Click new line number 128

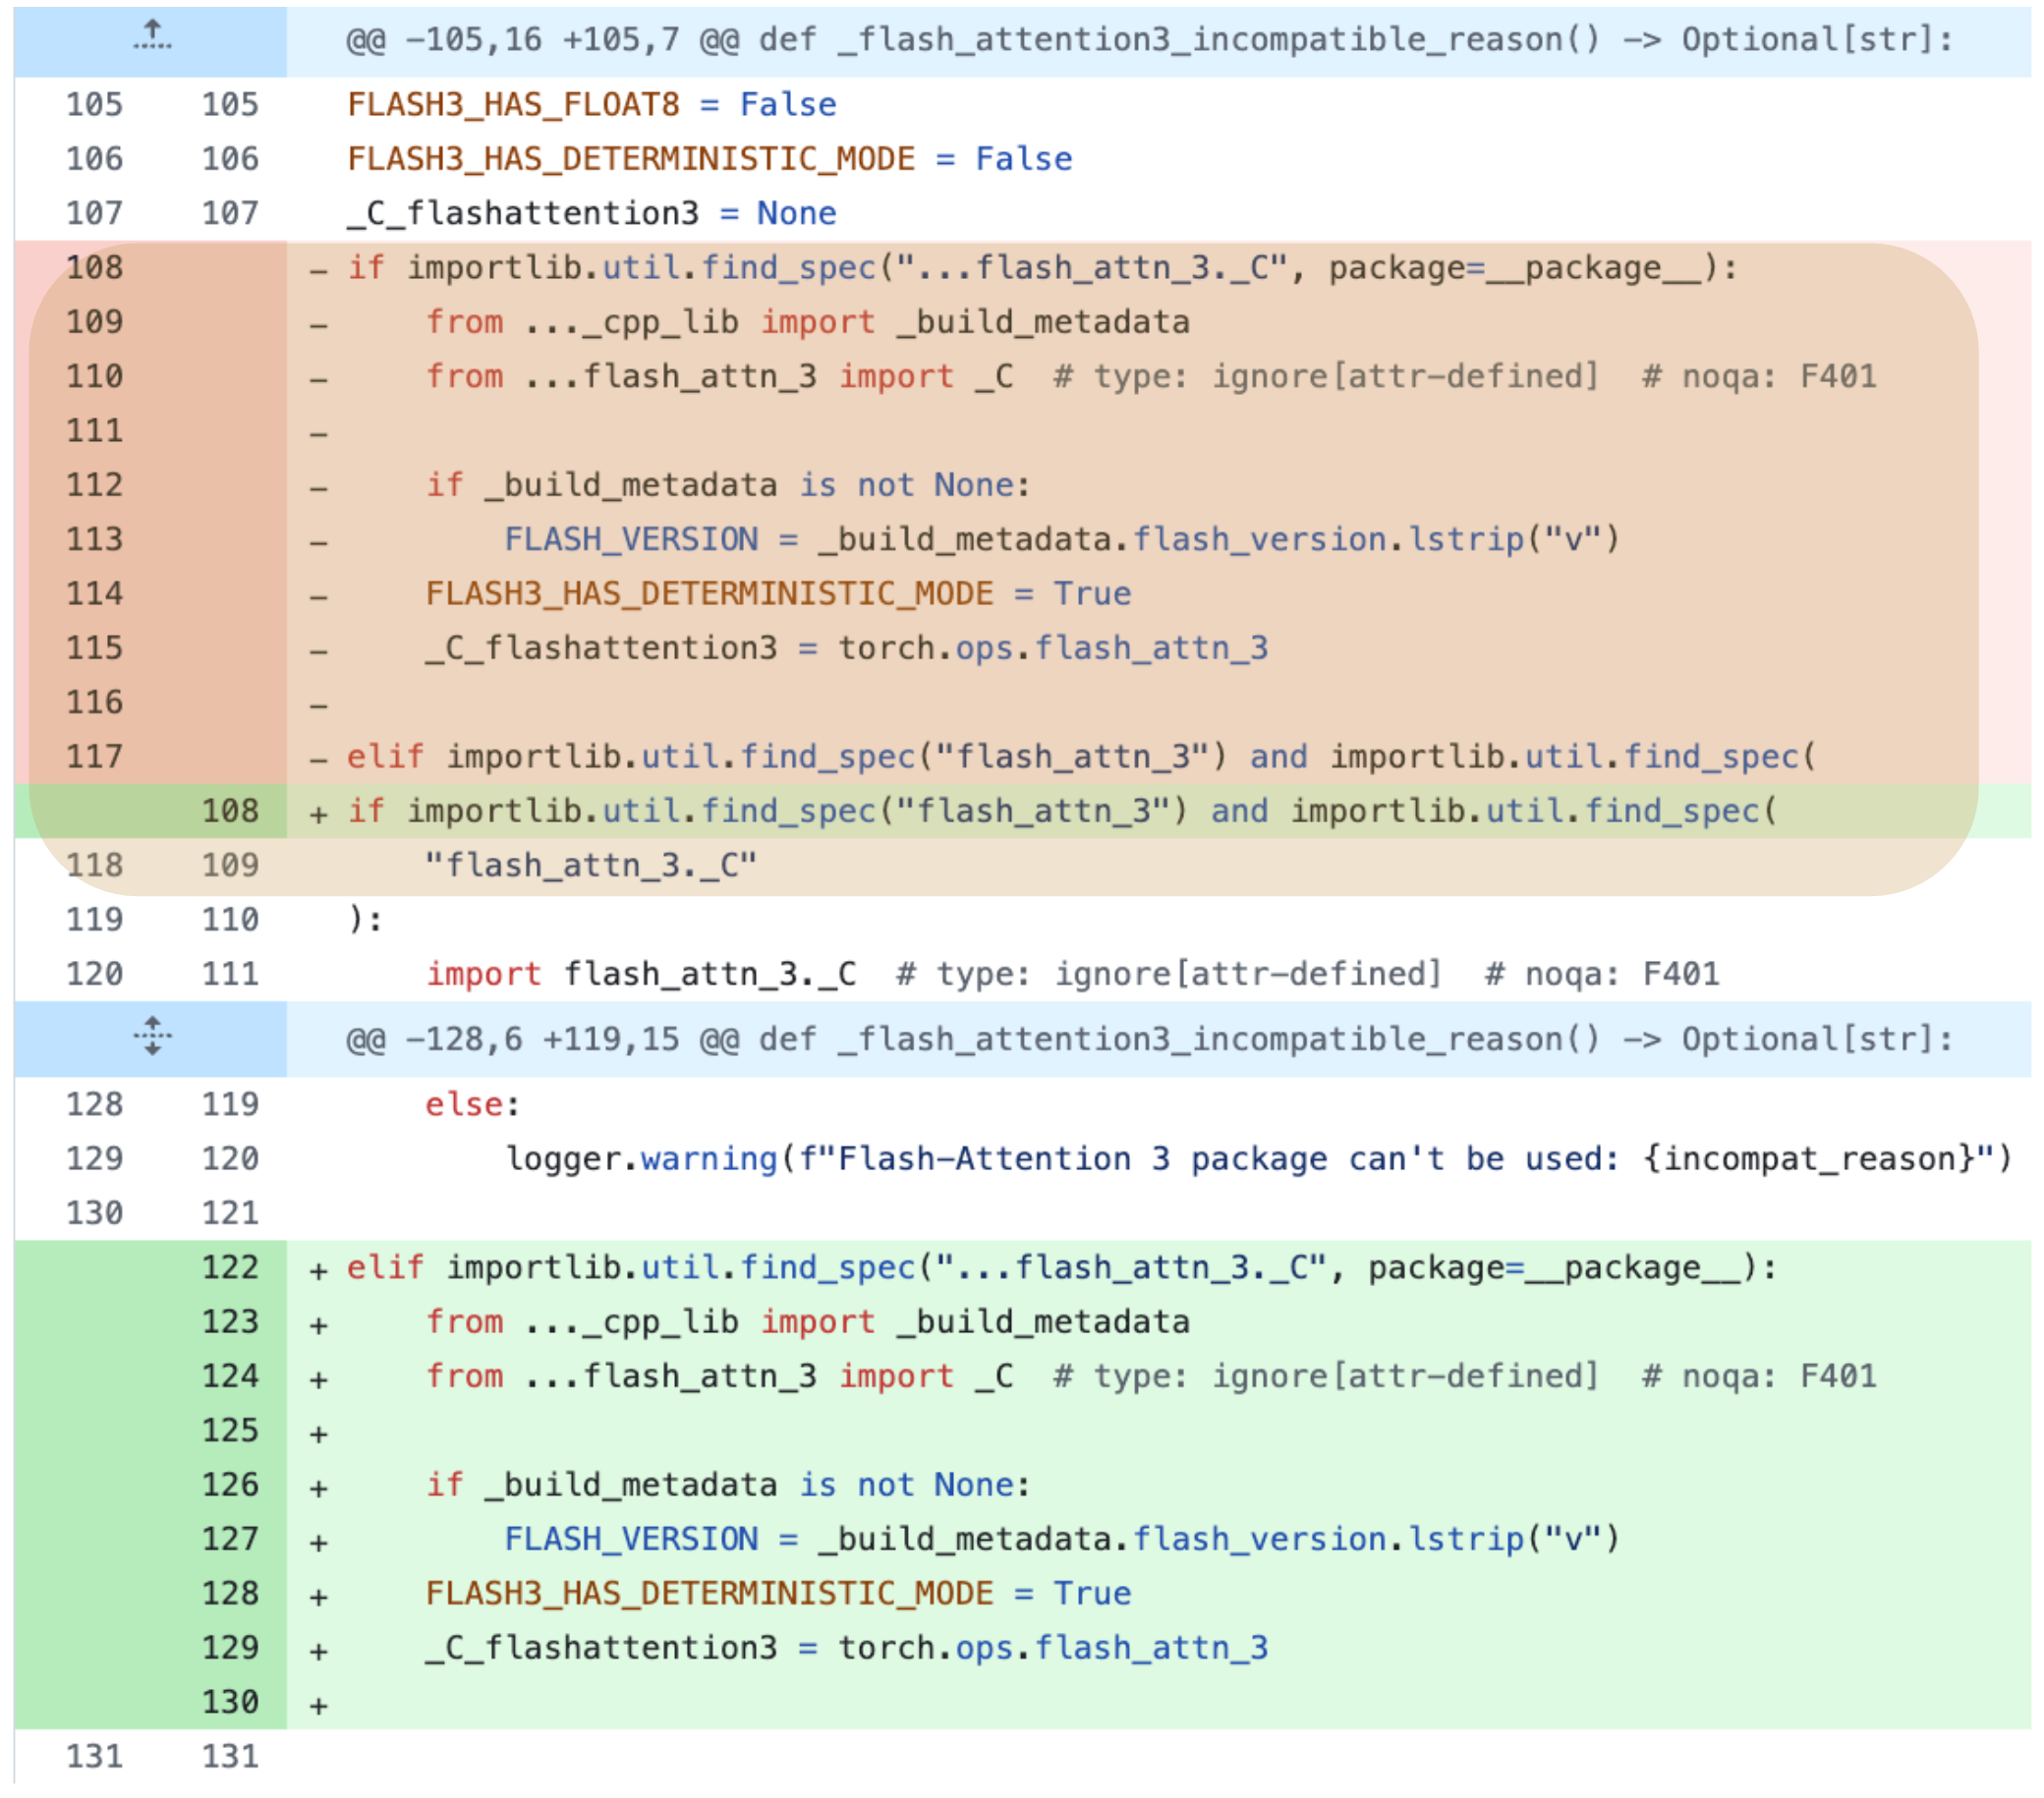pos(230,1593)
